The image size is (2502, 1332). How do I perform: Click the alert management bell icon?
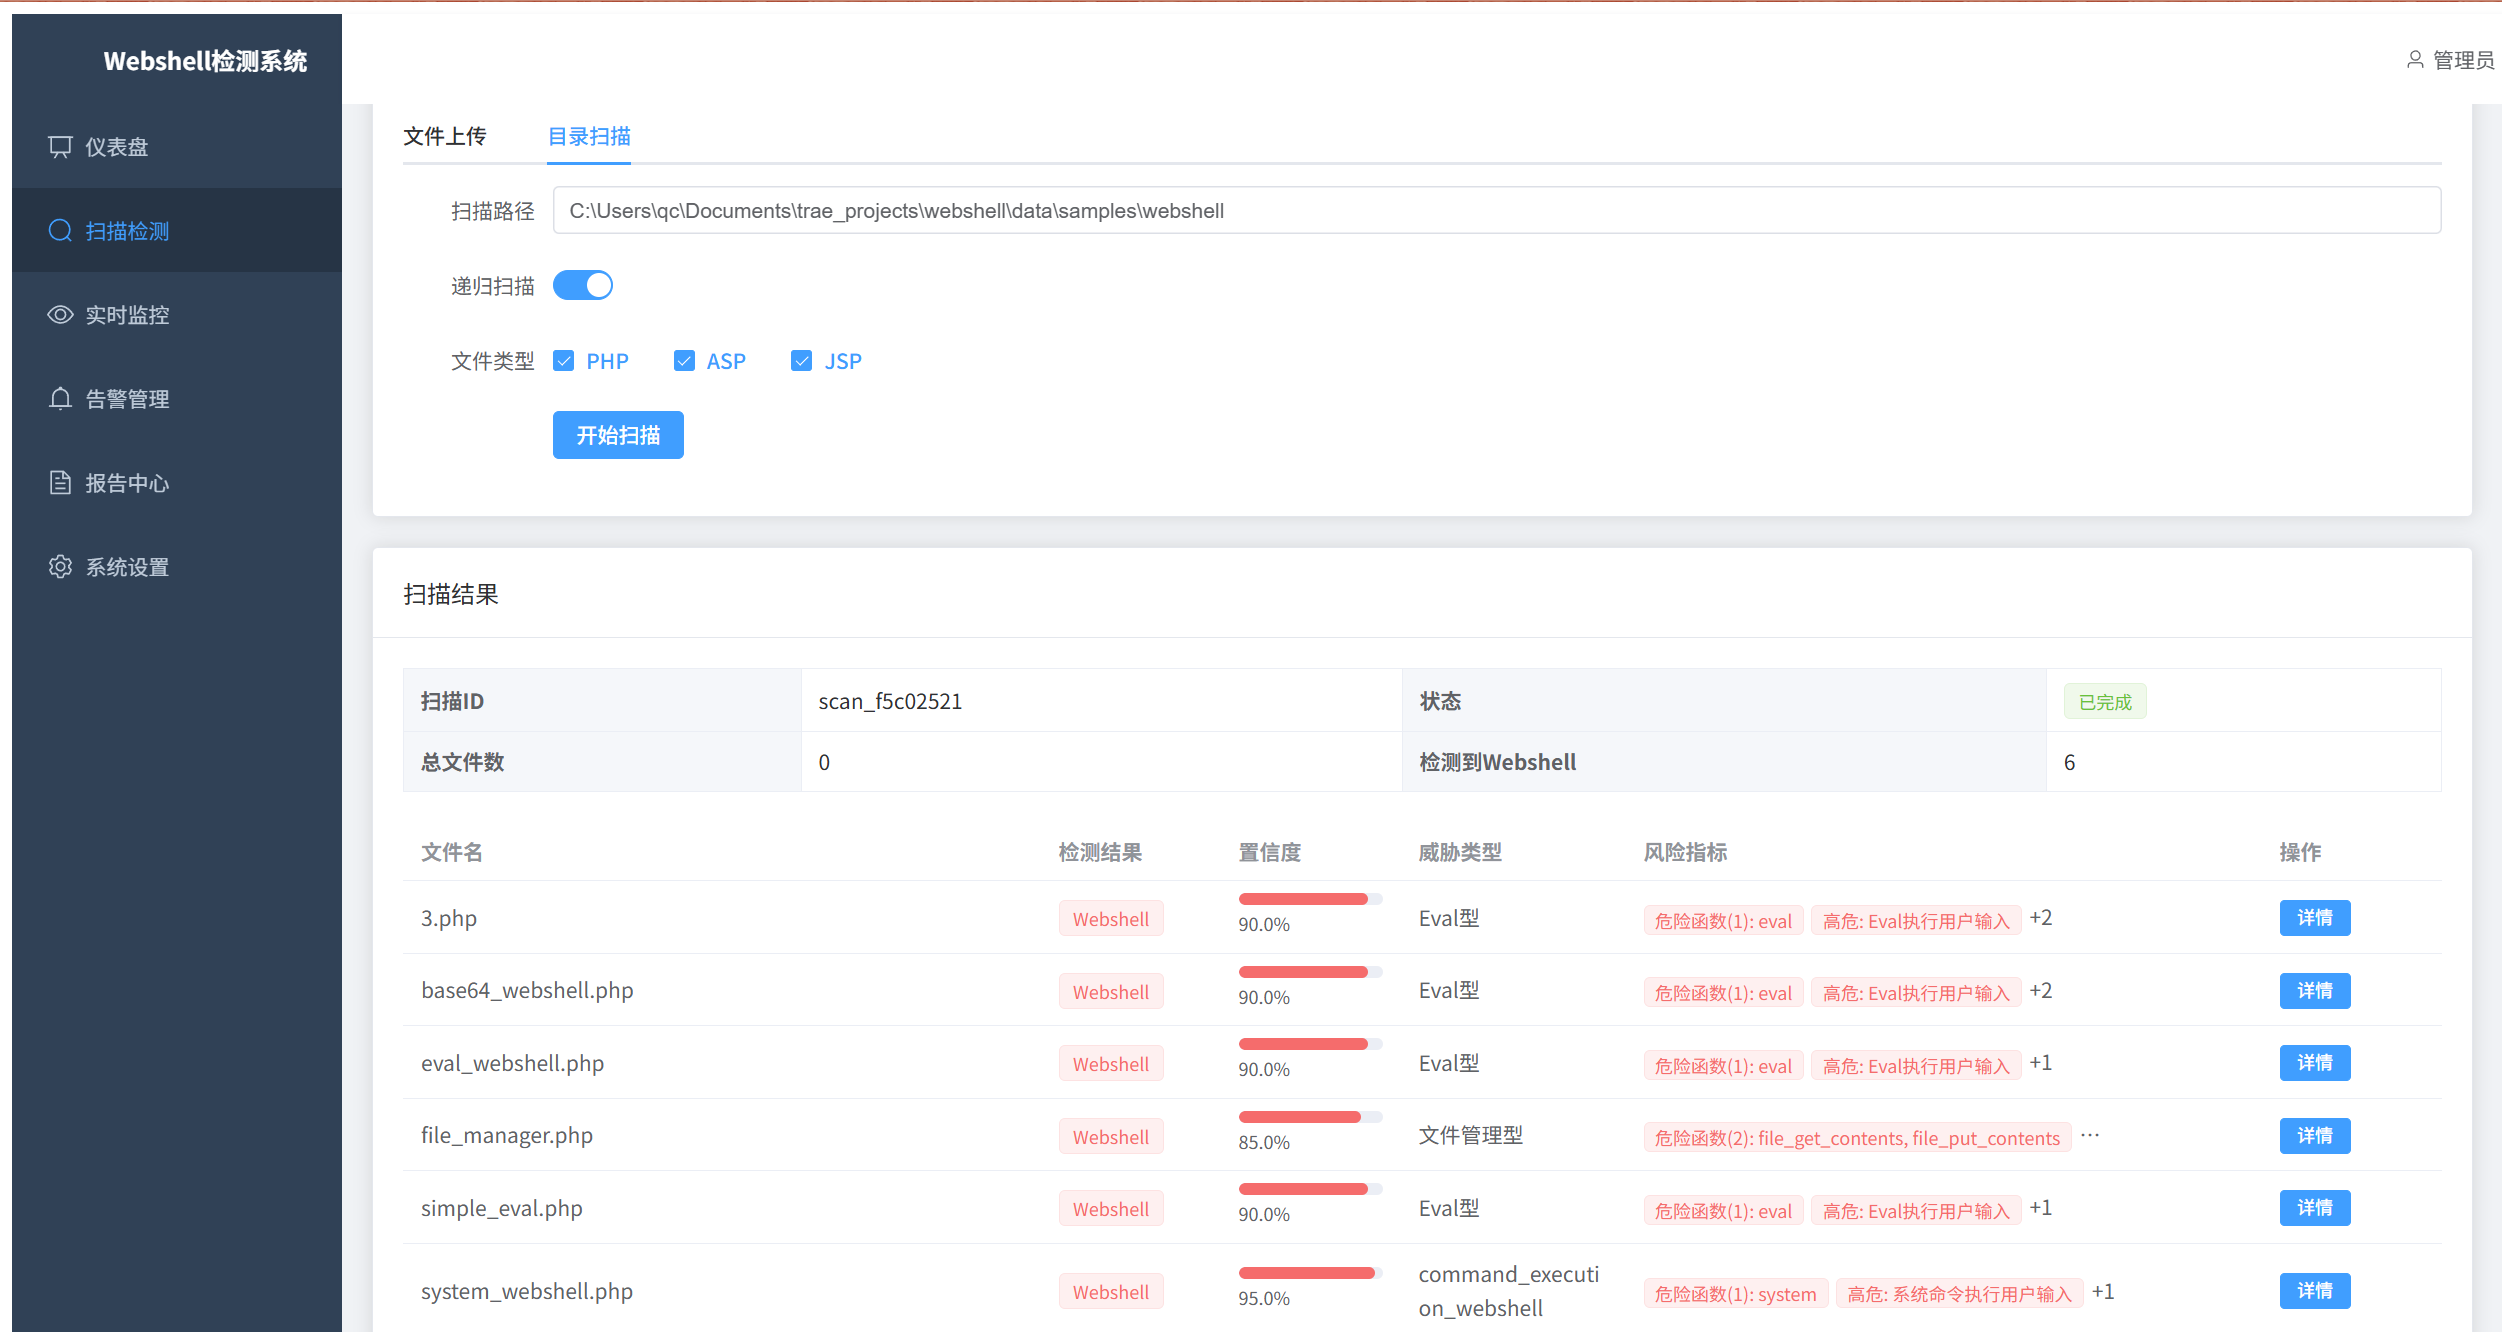(x=60, y=399)
